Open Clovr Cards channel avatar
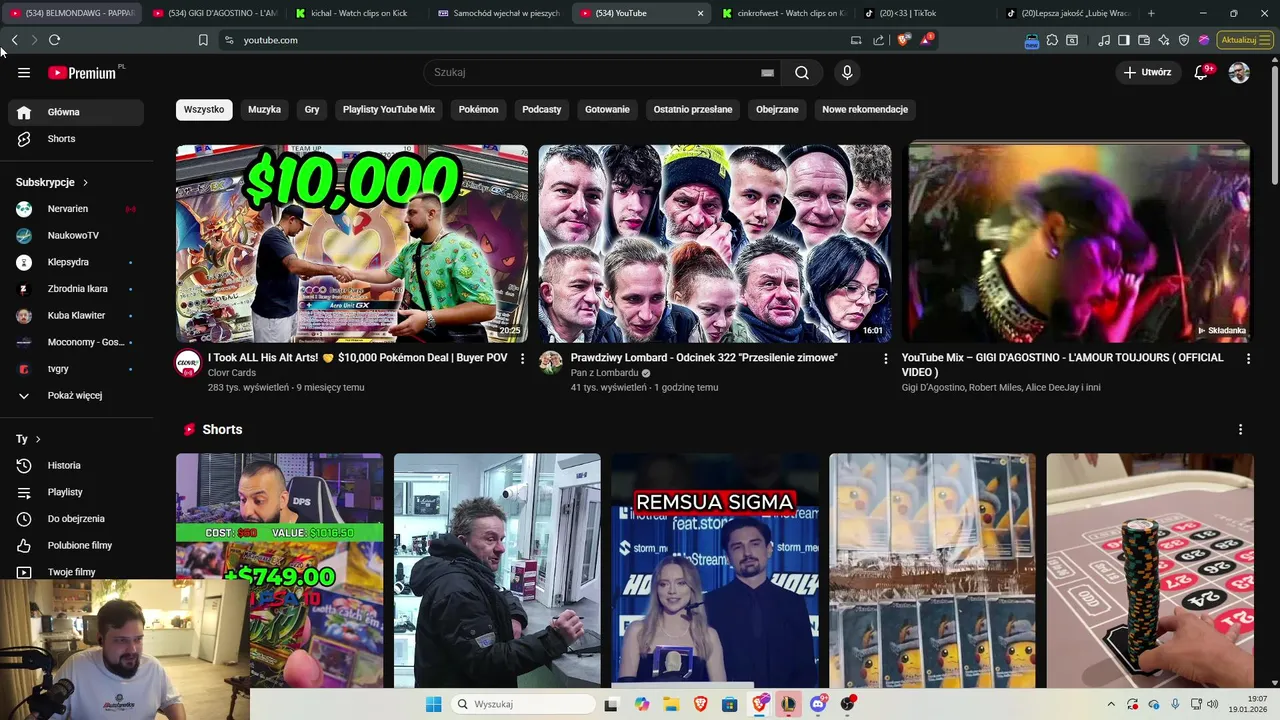This screenshot has height=720, width=1280. 188,363
